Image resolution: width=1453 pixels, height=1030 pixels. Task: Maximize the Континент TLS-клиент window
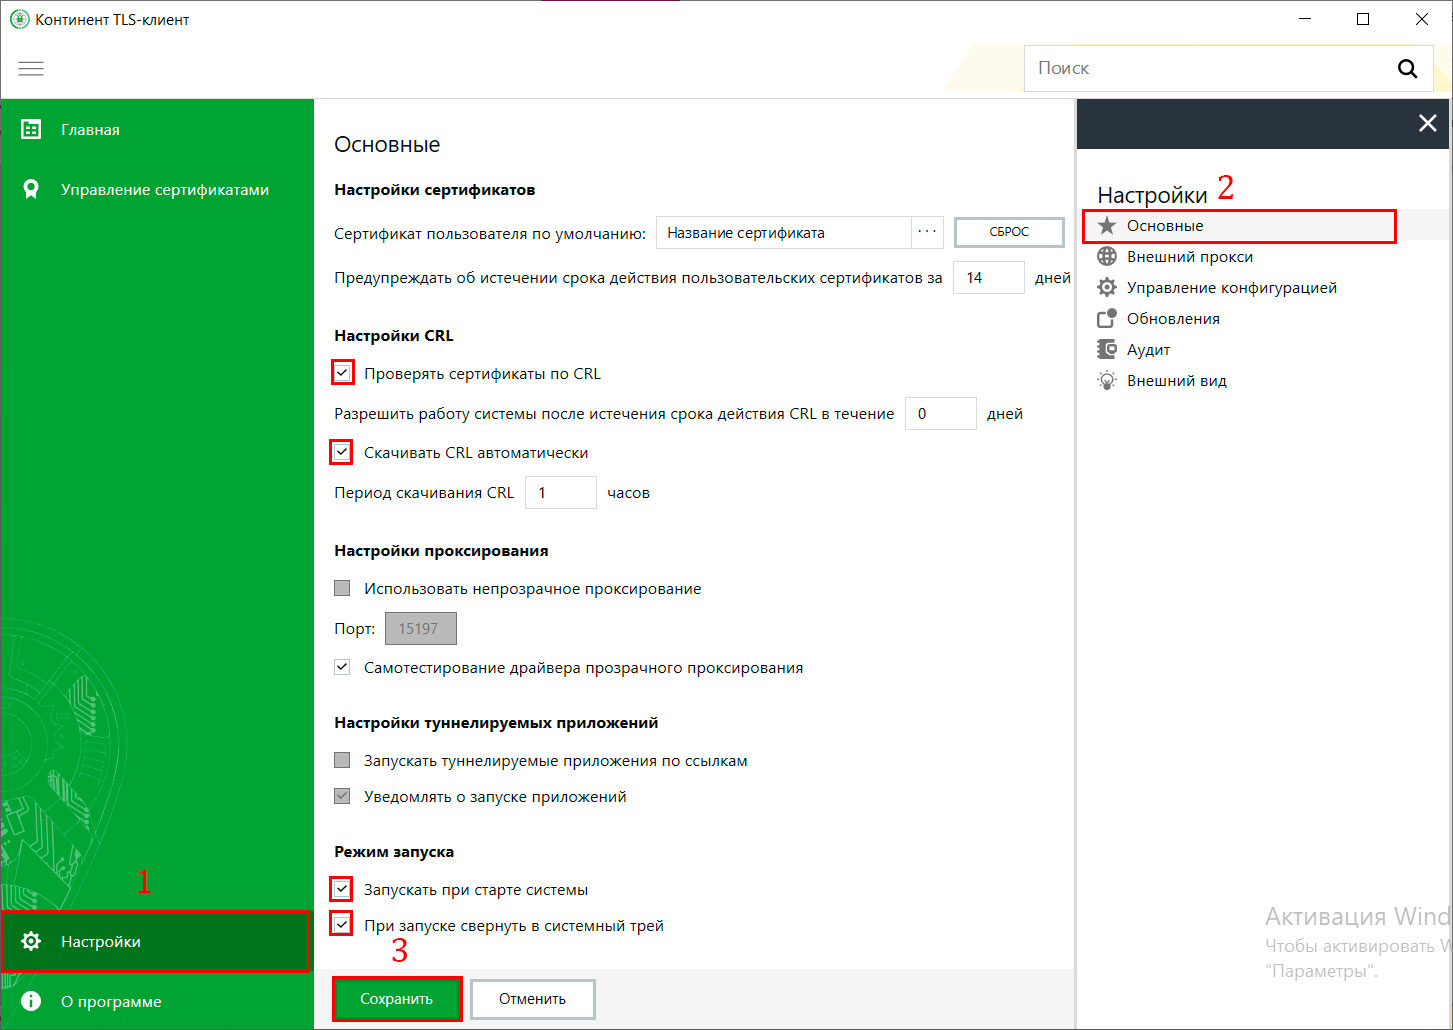point(1363,19)
